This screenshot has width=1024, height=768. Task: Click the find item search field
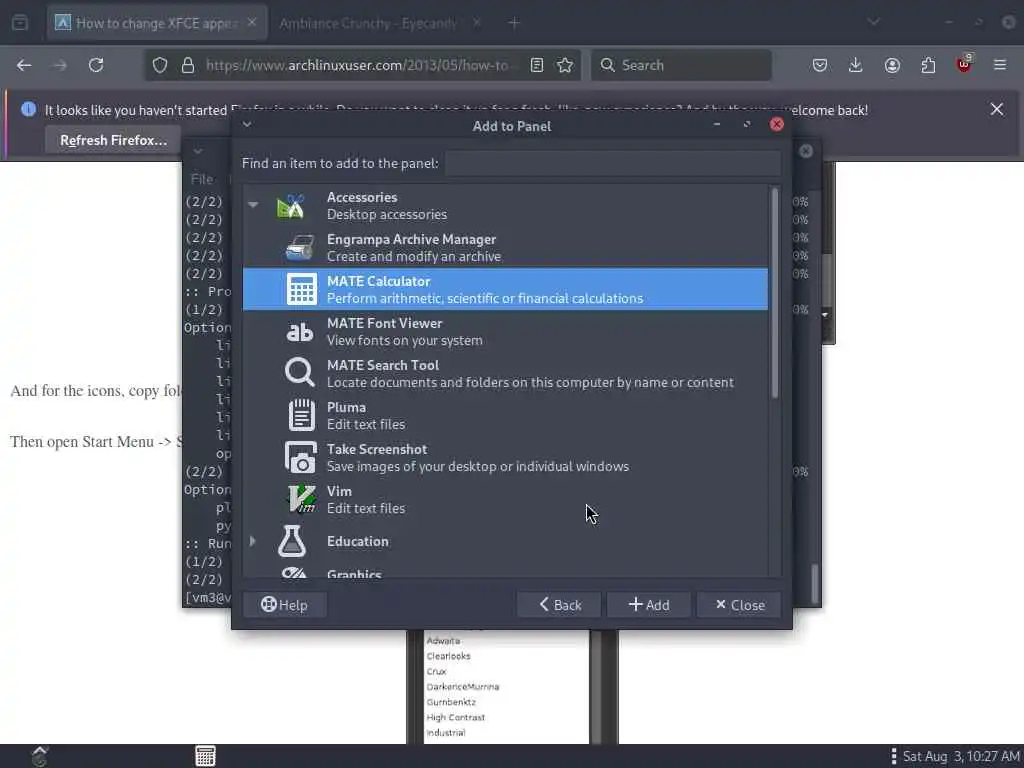[613, 163]
